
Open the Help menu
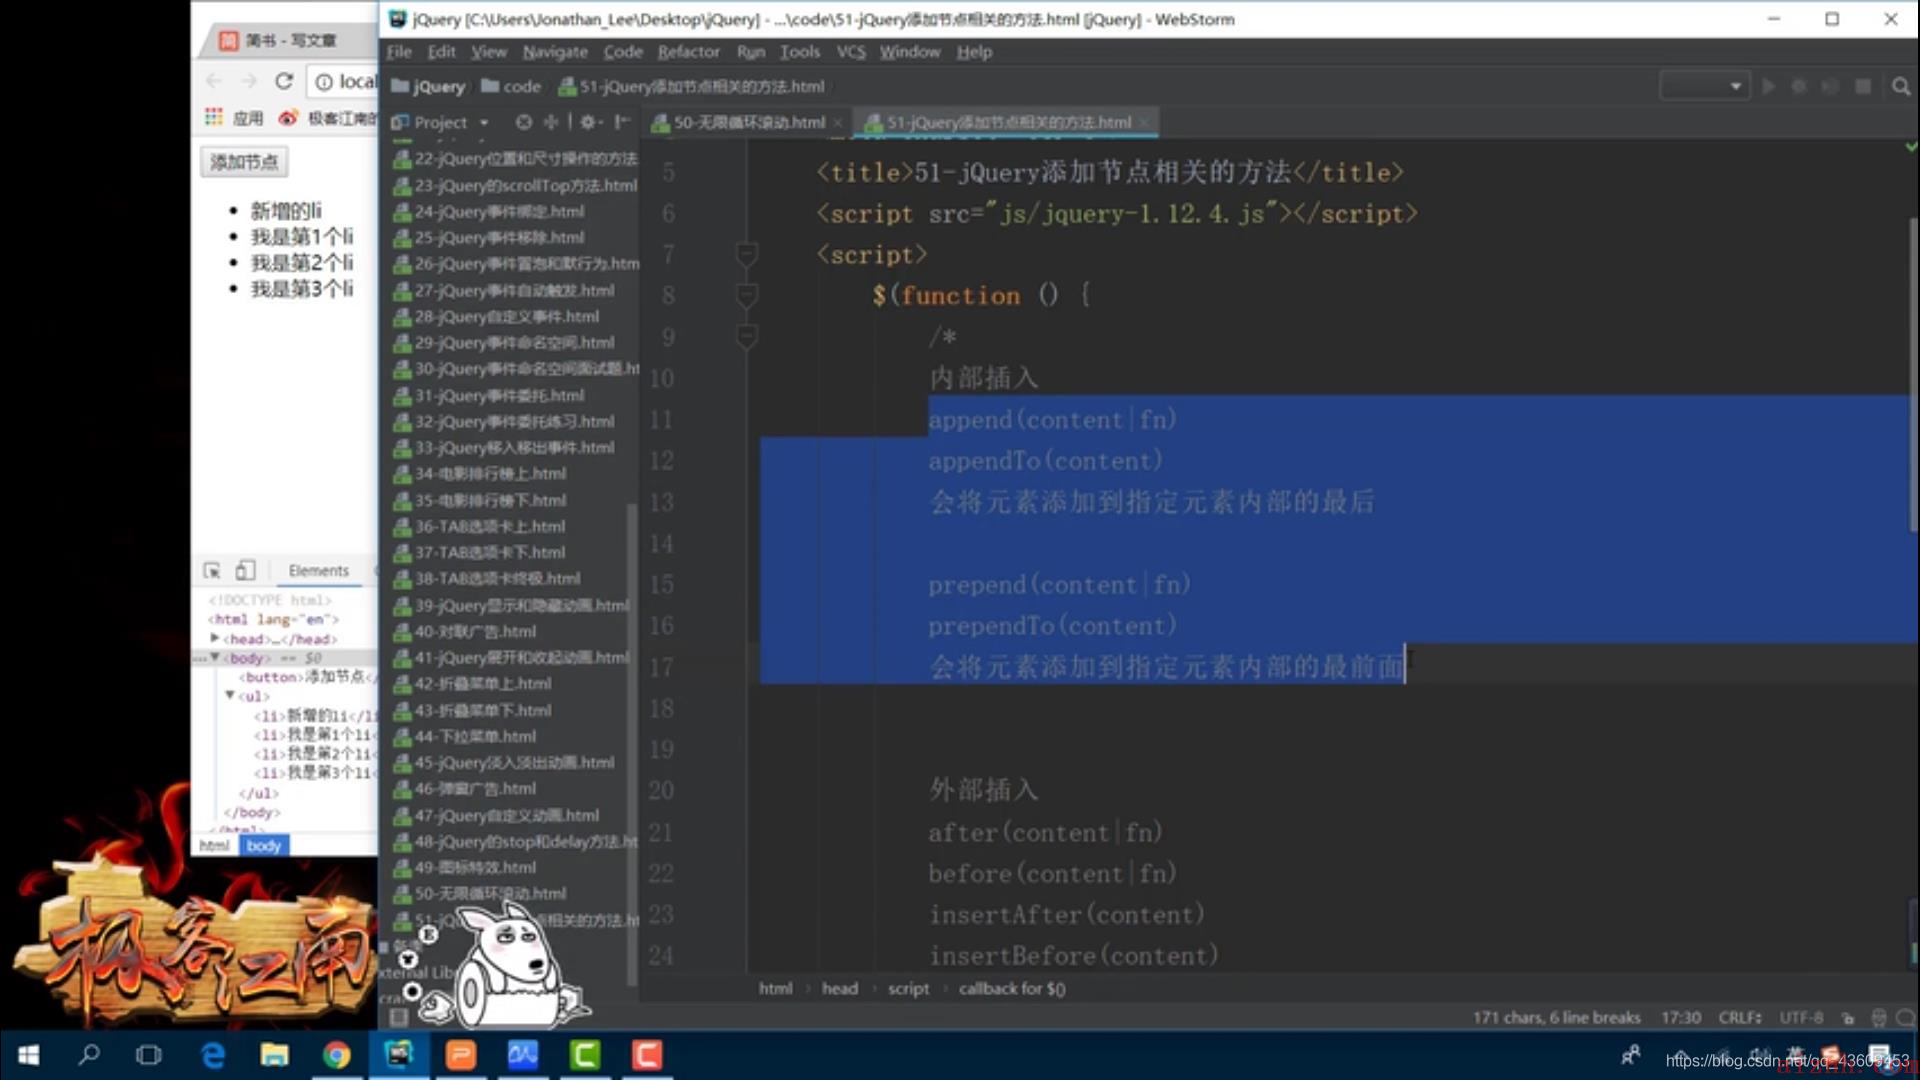coord(974,51)
